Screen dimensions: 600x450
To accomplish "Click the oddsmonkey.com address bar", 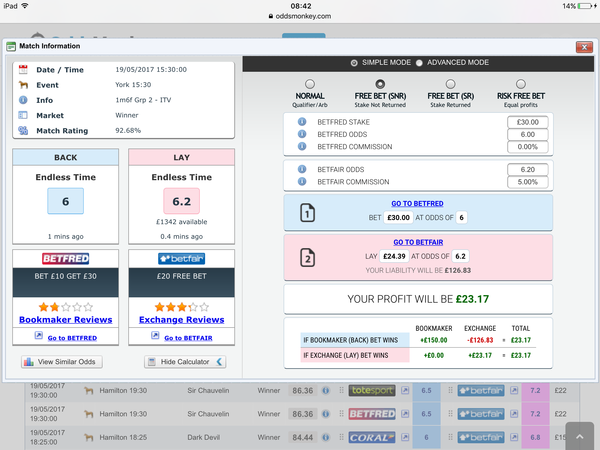I will [300, 16].
